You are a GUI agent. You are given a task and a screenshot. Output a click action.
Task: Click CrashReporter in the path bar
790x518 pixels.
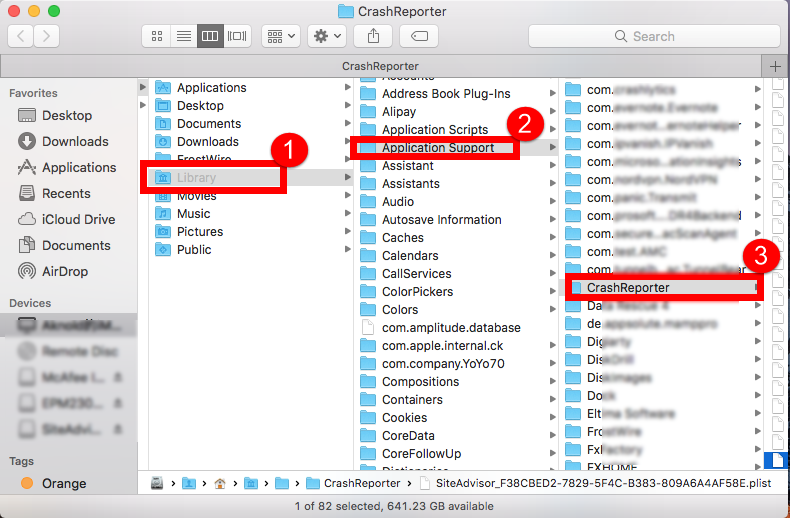[x=361, y=483]
